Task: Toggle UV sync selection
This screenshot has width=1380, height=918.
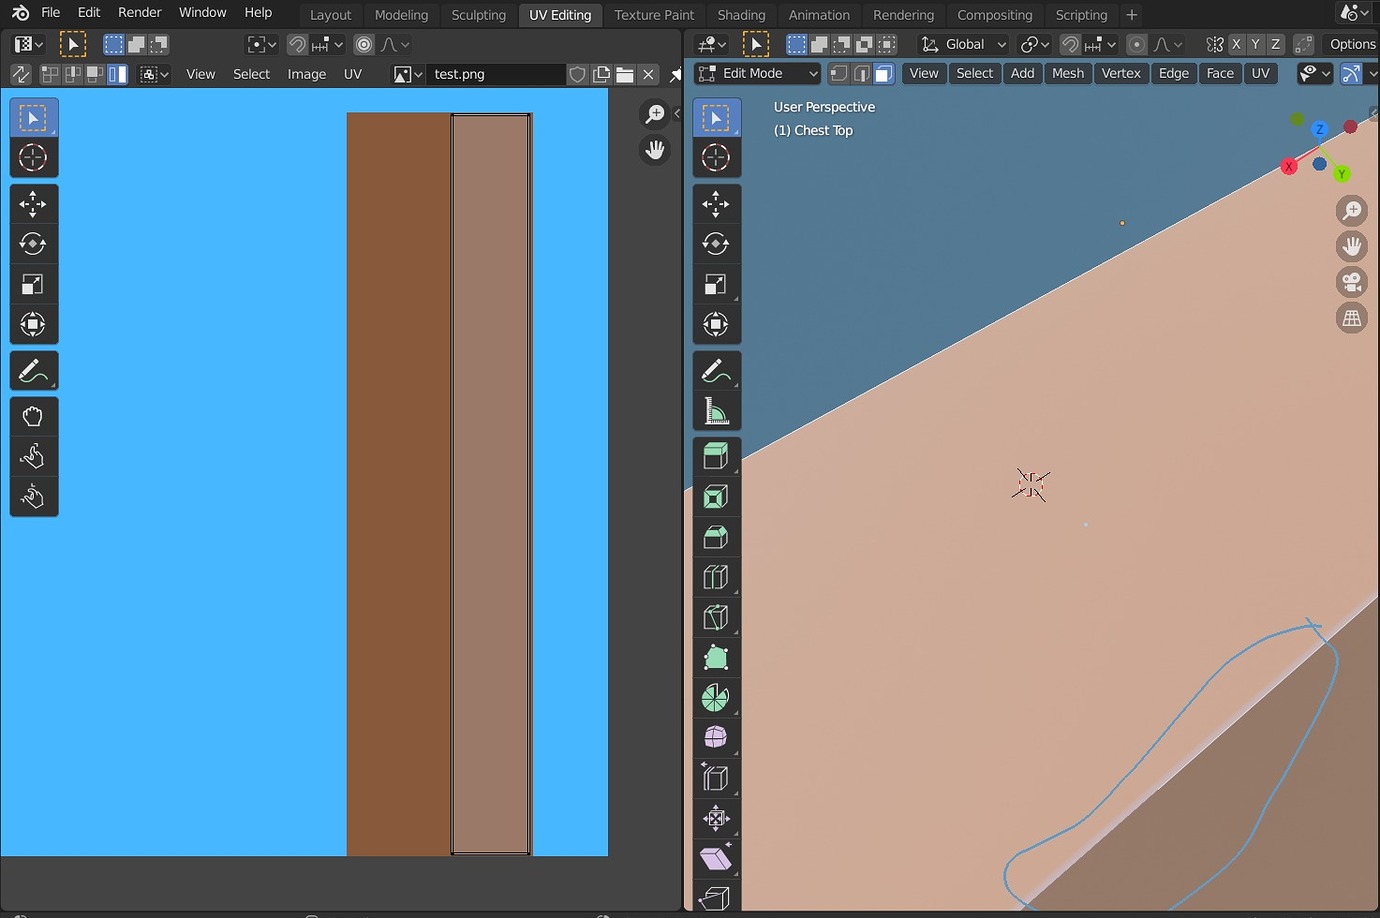Action: click(x=21, y=74)
